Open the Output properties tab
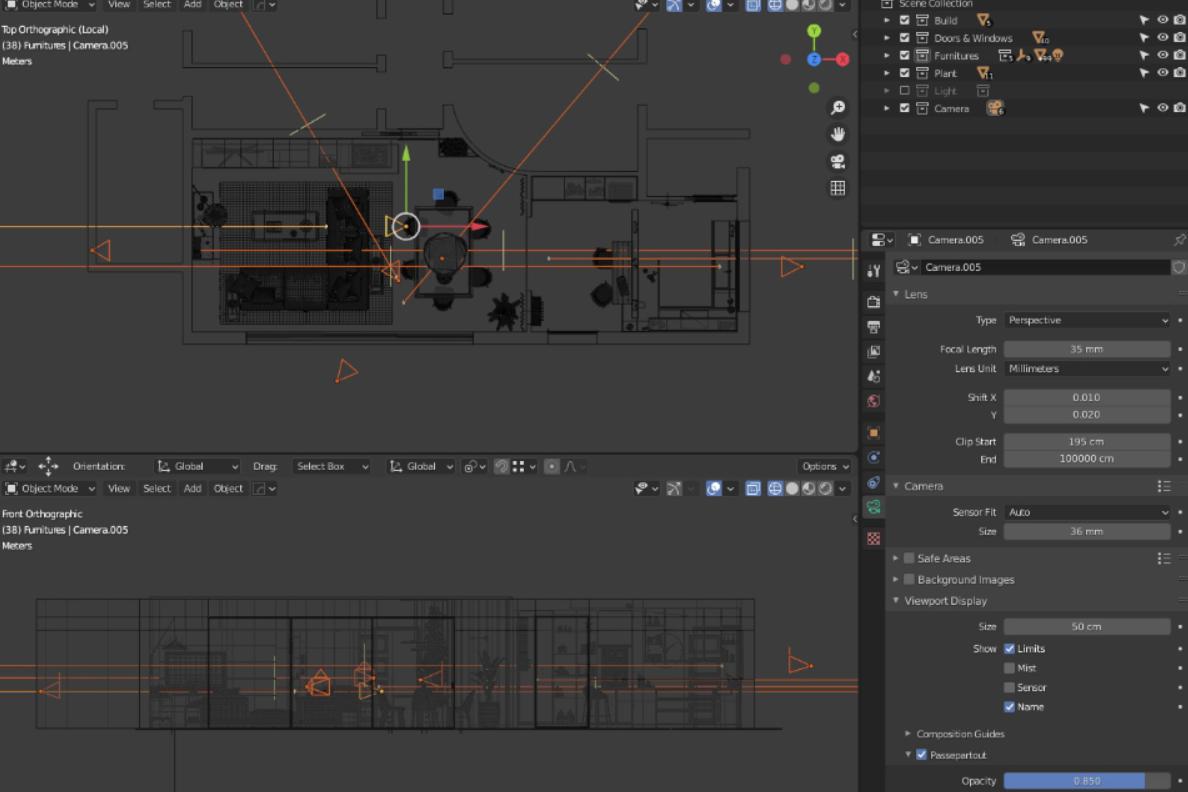The image size is (1188, 792). (x=874, y=327)
